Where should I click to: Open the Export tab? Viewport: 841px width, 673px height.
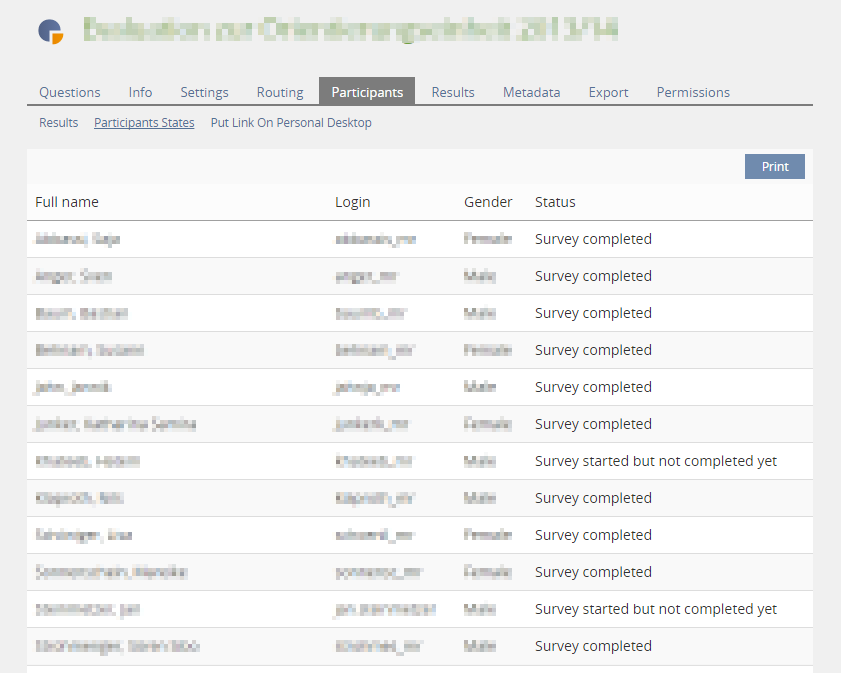608,92
